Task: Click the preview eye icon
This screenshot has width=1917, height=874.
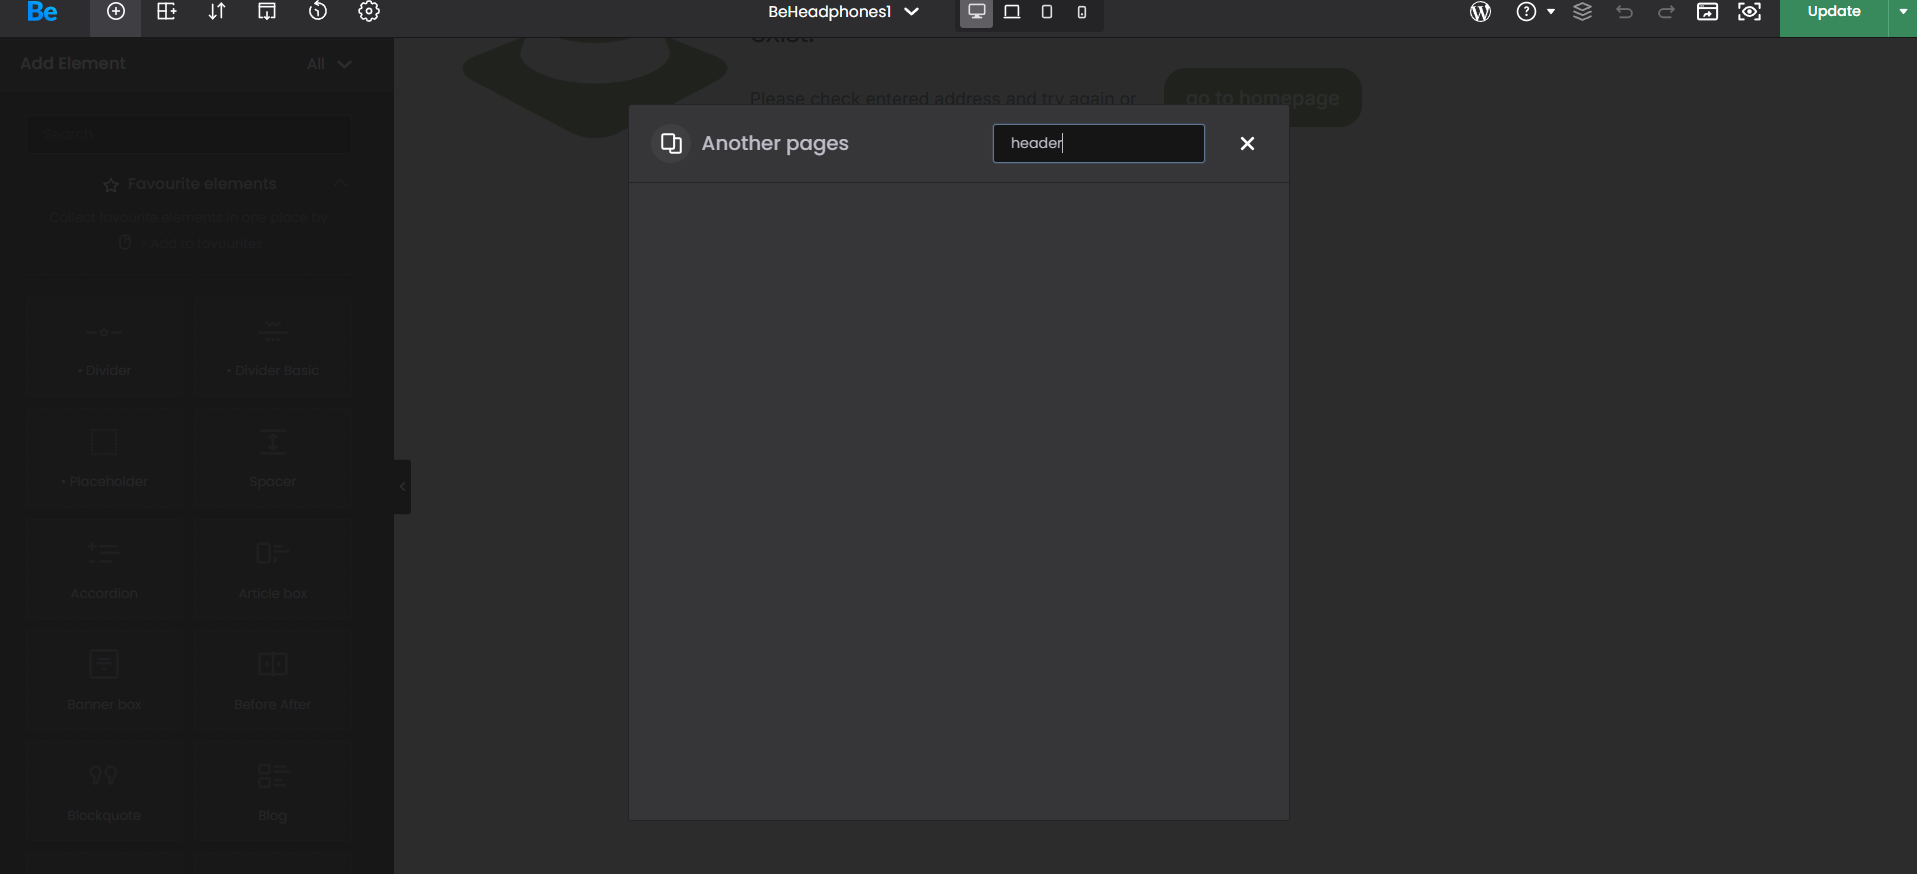Action: 1749,12
